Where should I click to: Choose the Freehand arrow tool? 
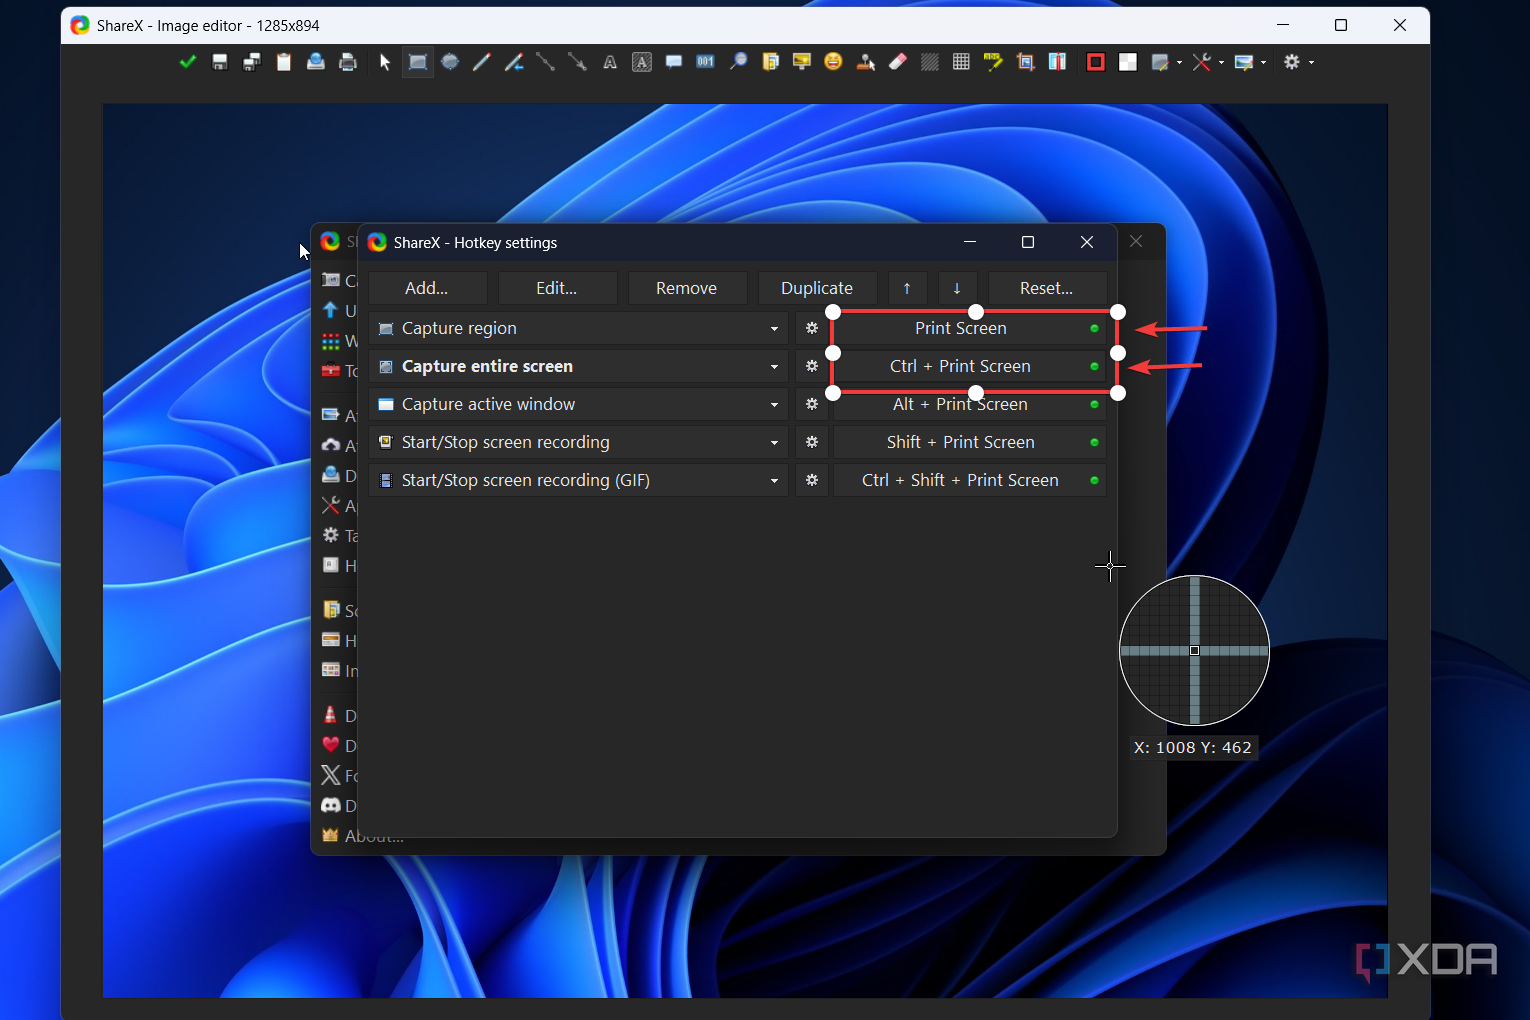tap(514, 62)
